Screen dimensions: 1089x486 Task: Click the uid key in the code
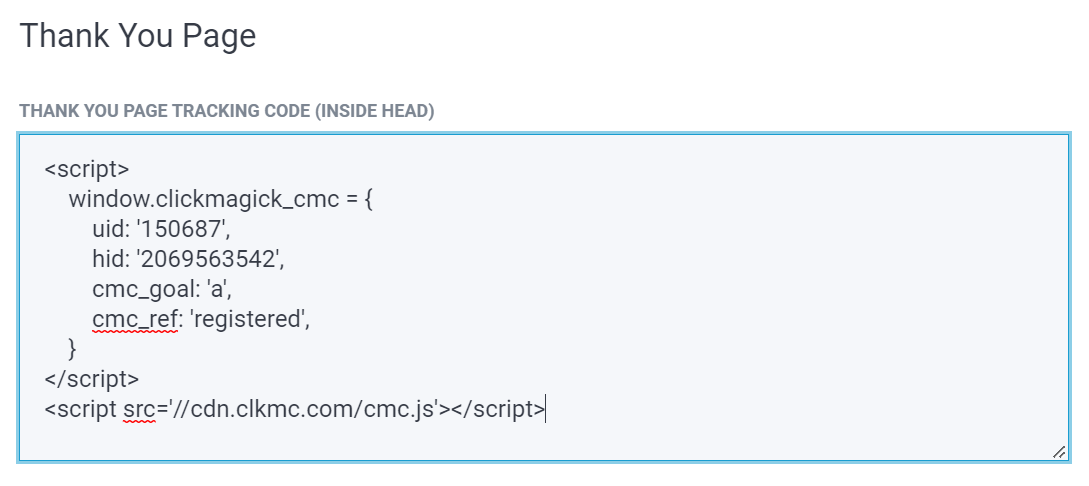[x=109, y=229]
